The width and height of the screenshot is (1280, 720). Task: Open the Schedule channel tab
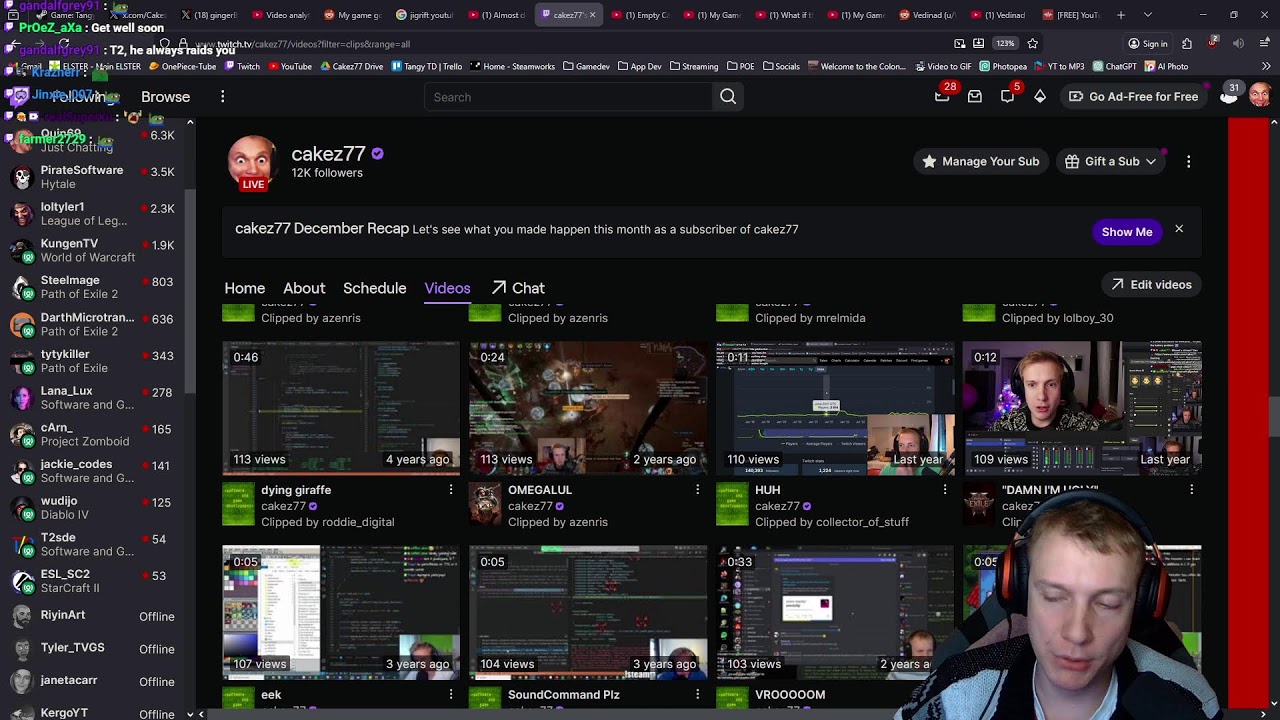375,288
